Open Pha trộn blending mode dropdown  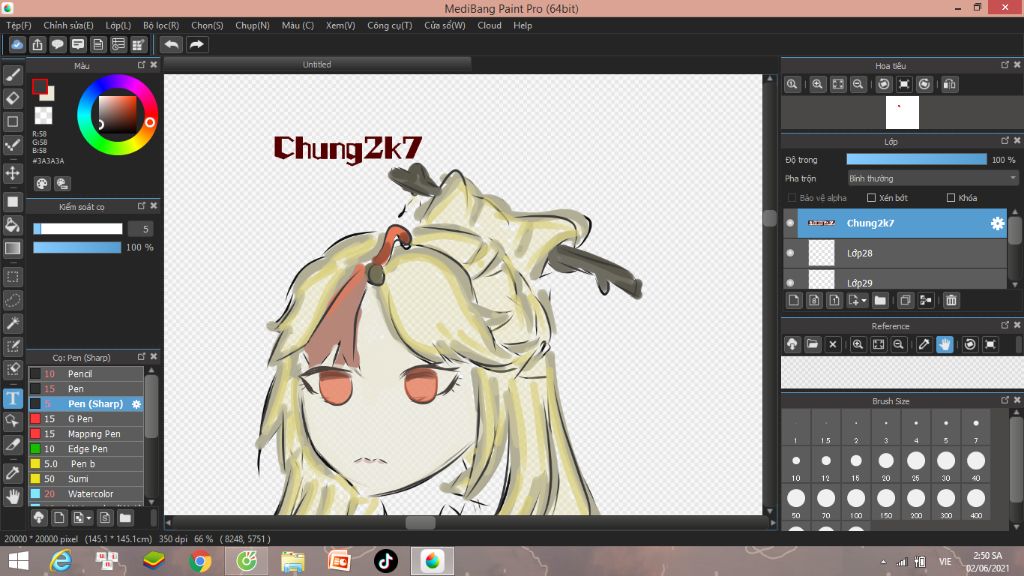pos(932,178)
